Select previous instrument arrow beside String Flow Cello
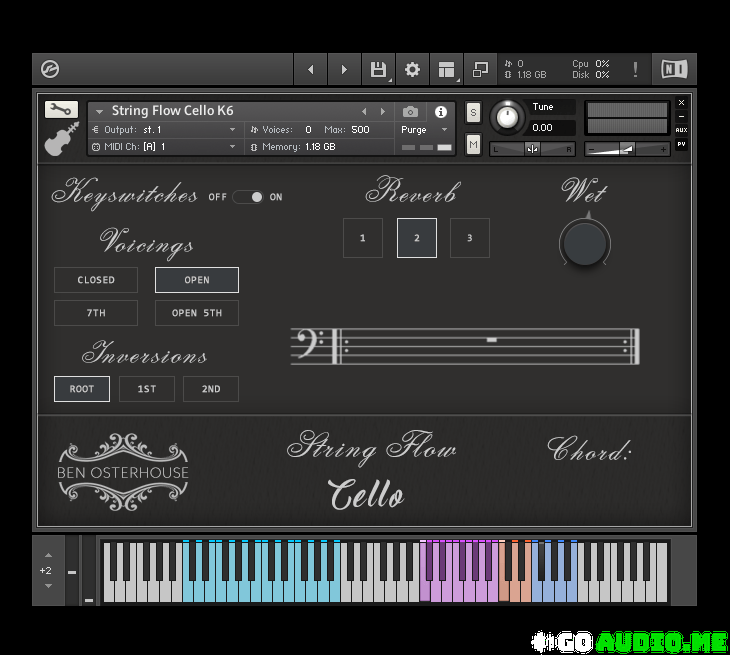Screen dimensions: 730x655 364,112
